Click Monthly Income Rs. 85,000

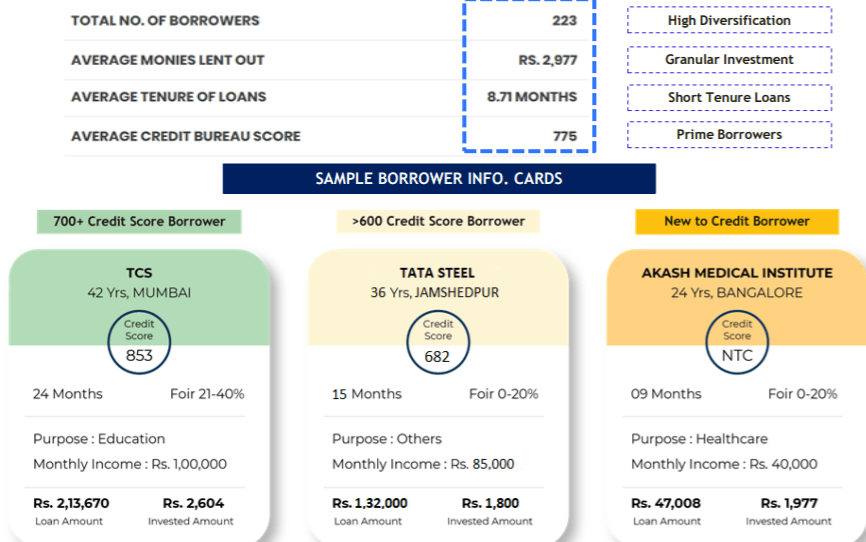tap(423, 464)
